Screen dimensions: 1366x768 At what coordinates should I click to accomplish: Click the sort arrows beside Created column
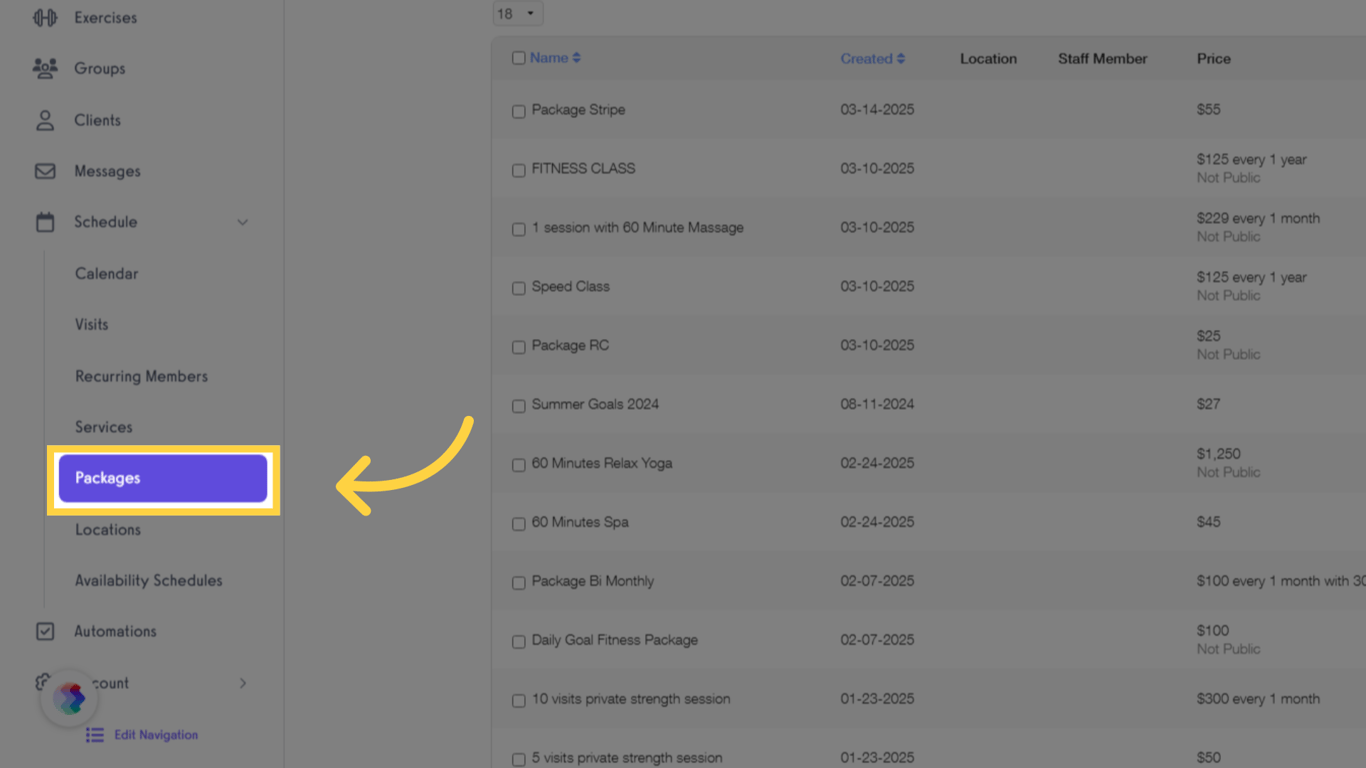[x=901, y=59]
